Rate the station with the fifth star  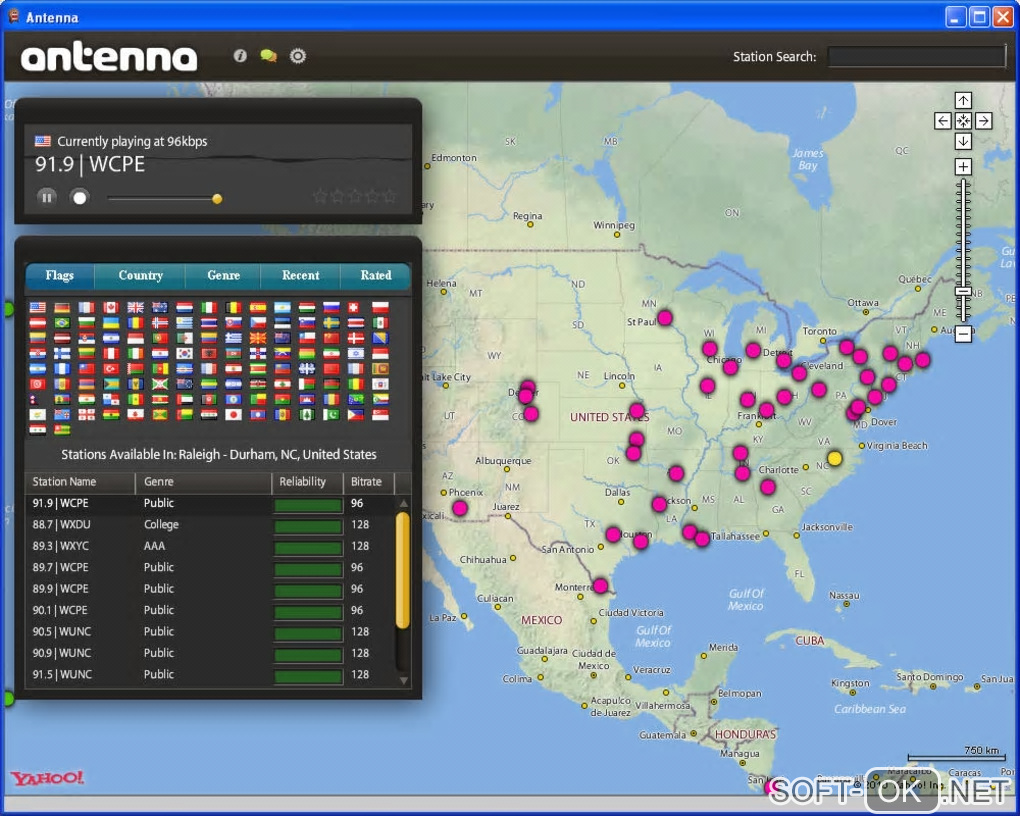(x=389, y=196)
